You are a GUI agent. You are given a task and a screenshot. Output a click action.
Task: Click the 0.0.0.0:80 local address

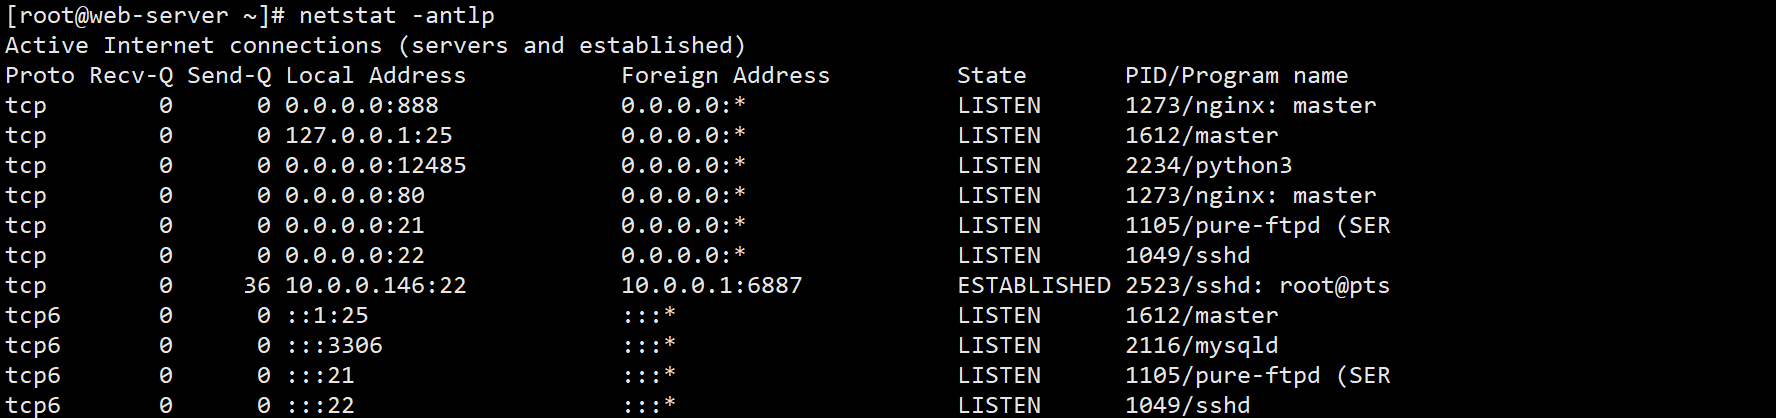pos(355,196)
